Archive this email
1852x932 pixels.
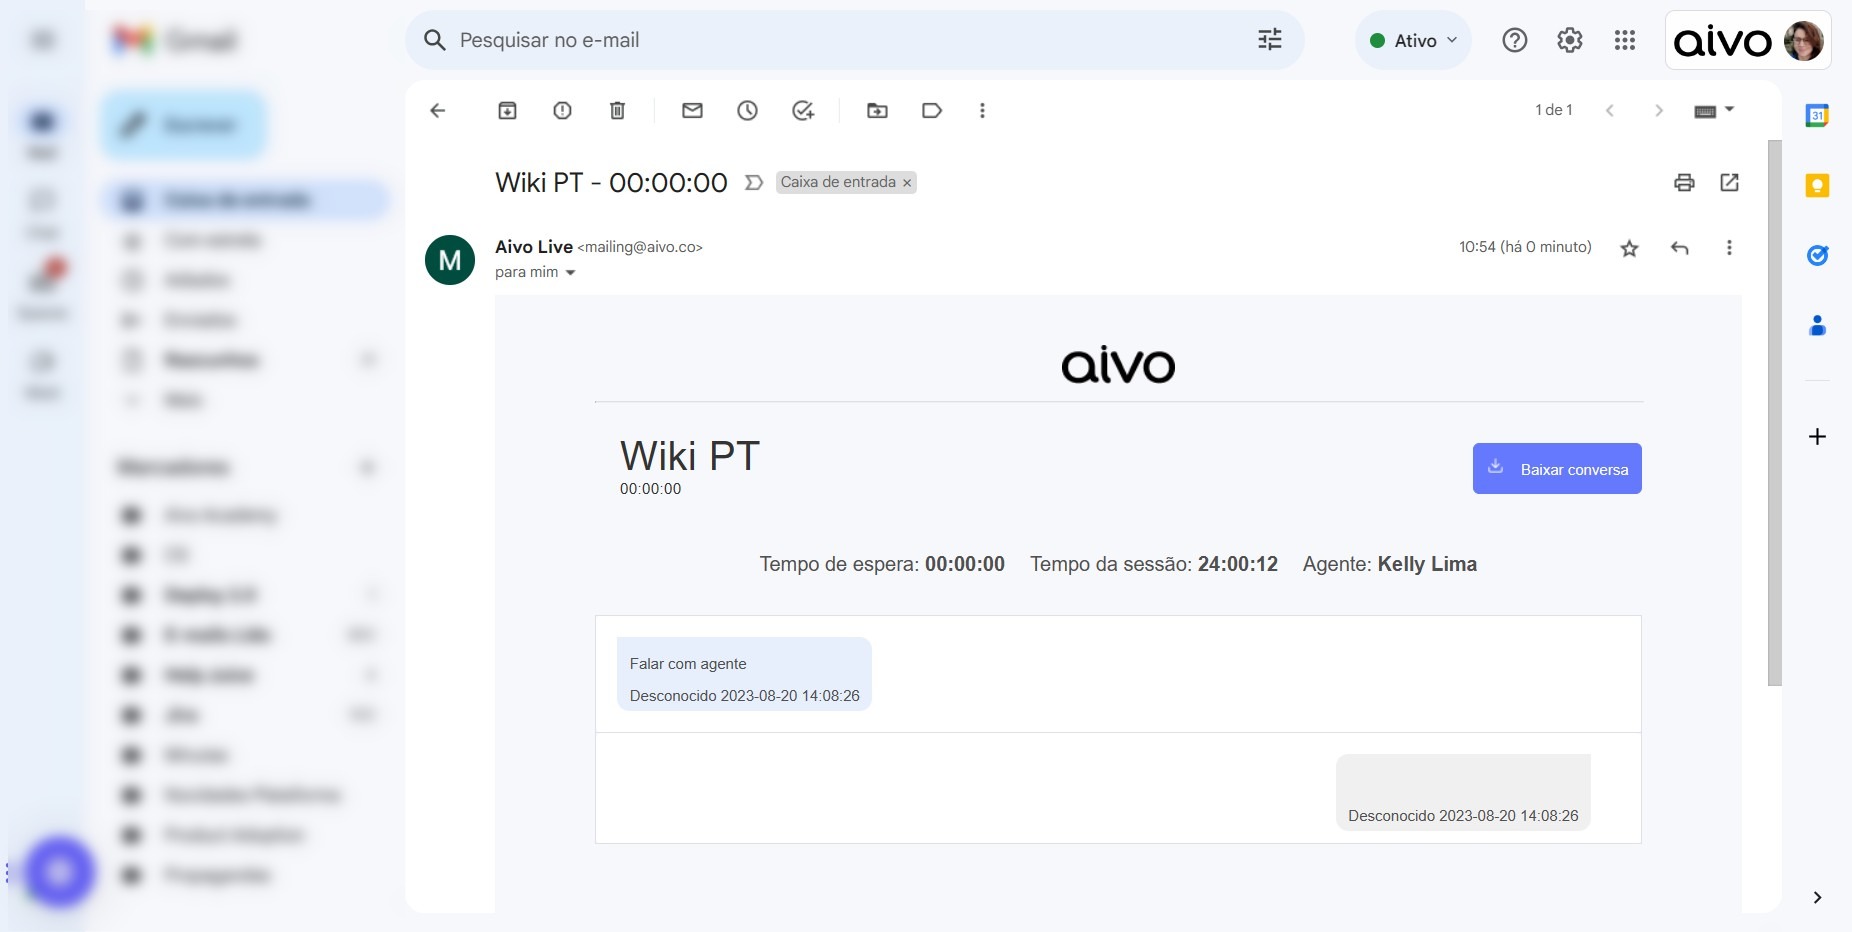click(x=507, y=111)
